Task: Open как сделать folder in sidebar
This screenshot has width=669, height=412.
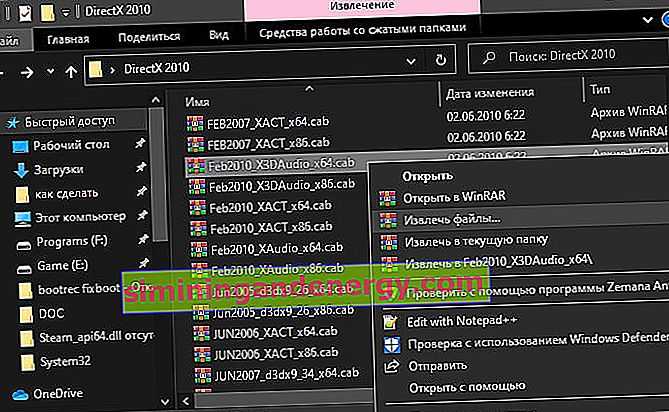Action: [66, 194]
